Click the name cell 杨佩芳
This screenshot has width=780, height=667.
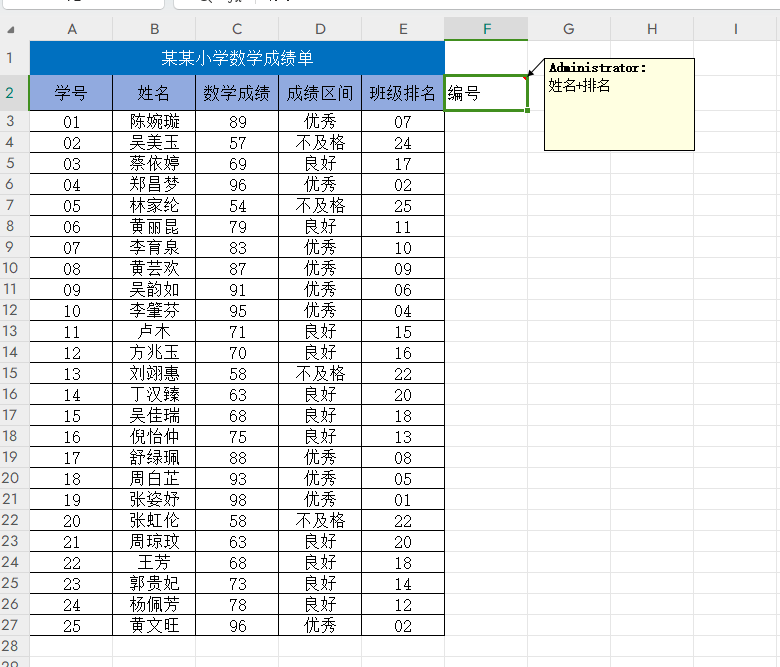[x=154, y=604]
